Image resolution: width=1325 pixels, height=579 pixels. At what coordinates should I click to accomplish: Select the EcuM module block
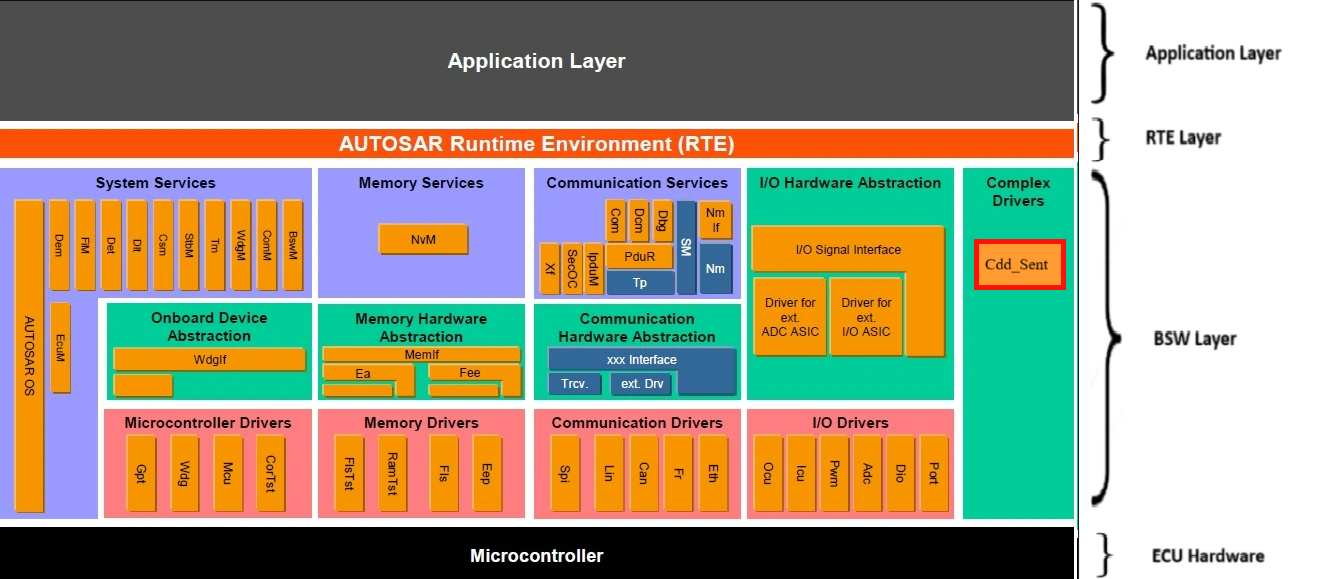[x=60, y=347]
